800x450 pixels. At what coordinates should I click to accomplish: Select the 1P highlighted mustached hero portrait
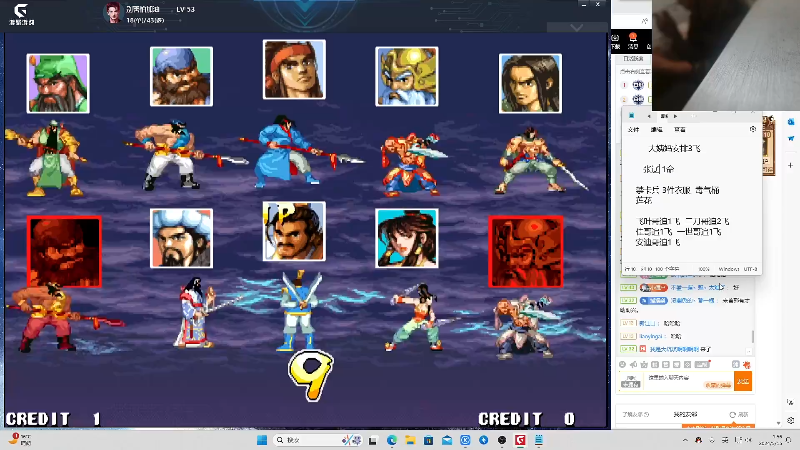pyautogui.click(x=294, y=231)
